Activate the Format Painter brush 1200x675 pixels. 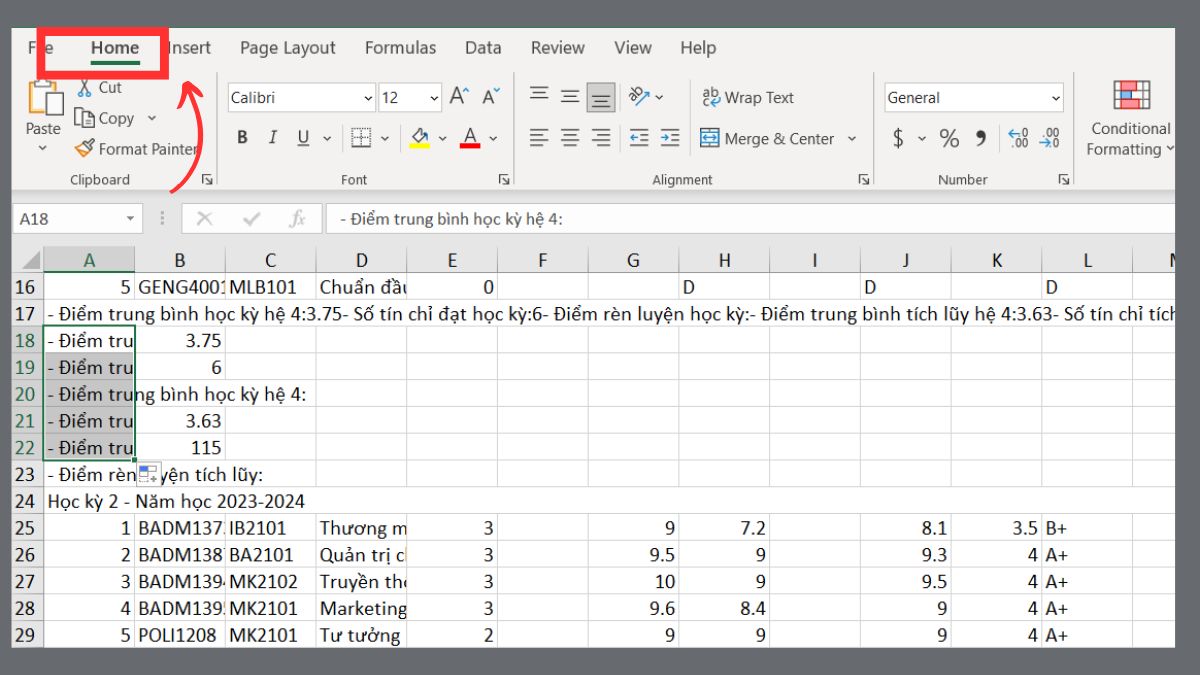point(135,149)
